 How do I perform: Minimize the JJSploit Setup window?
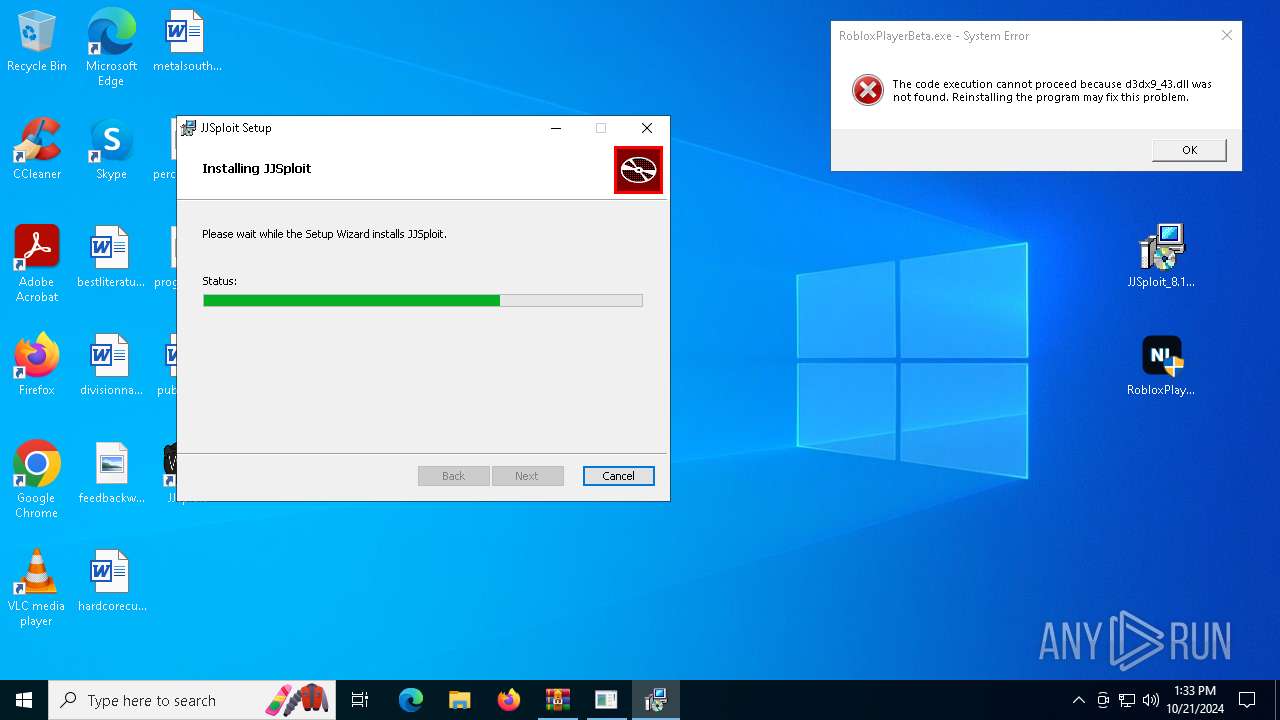556,128
